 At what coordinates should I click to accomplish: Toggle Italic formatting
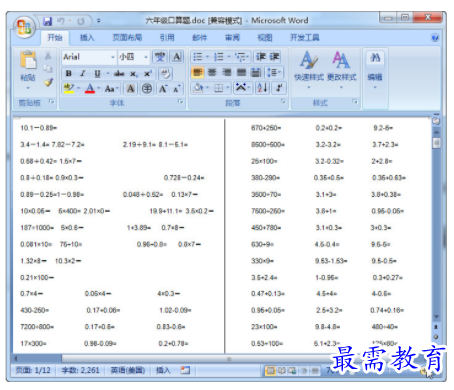coord(83,73)
